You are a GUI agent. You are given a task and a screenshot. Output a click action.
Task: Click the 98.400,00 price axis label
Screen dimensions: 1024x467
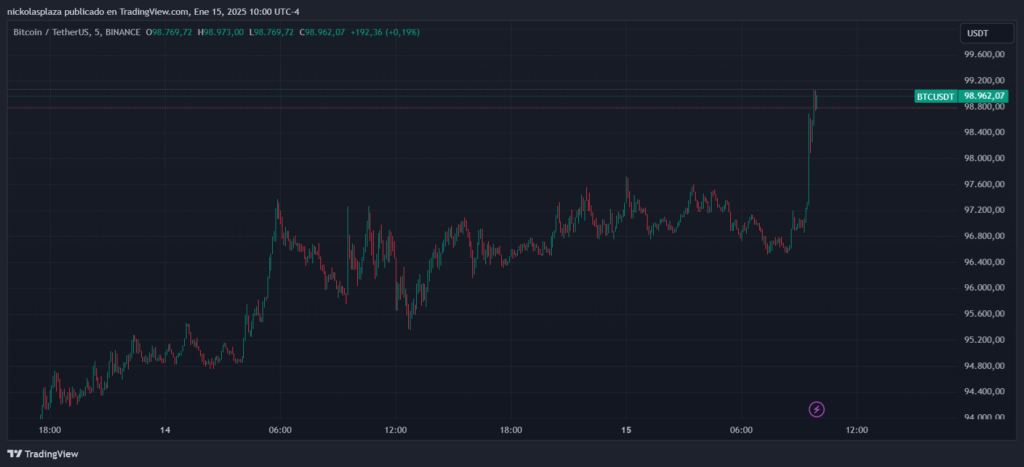984,133
